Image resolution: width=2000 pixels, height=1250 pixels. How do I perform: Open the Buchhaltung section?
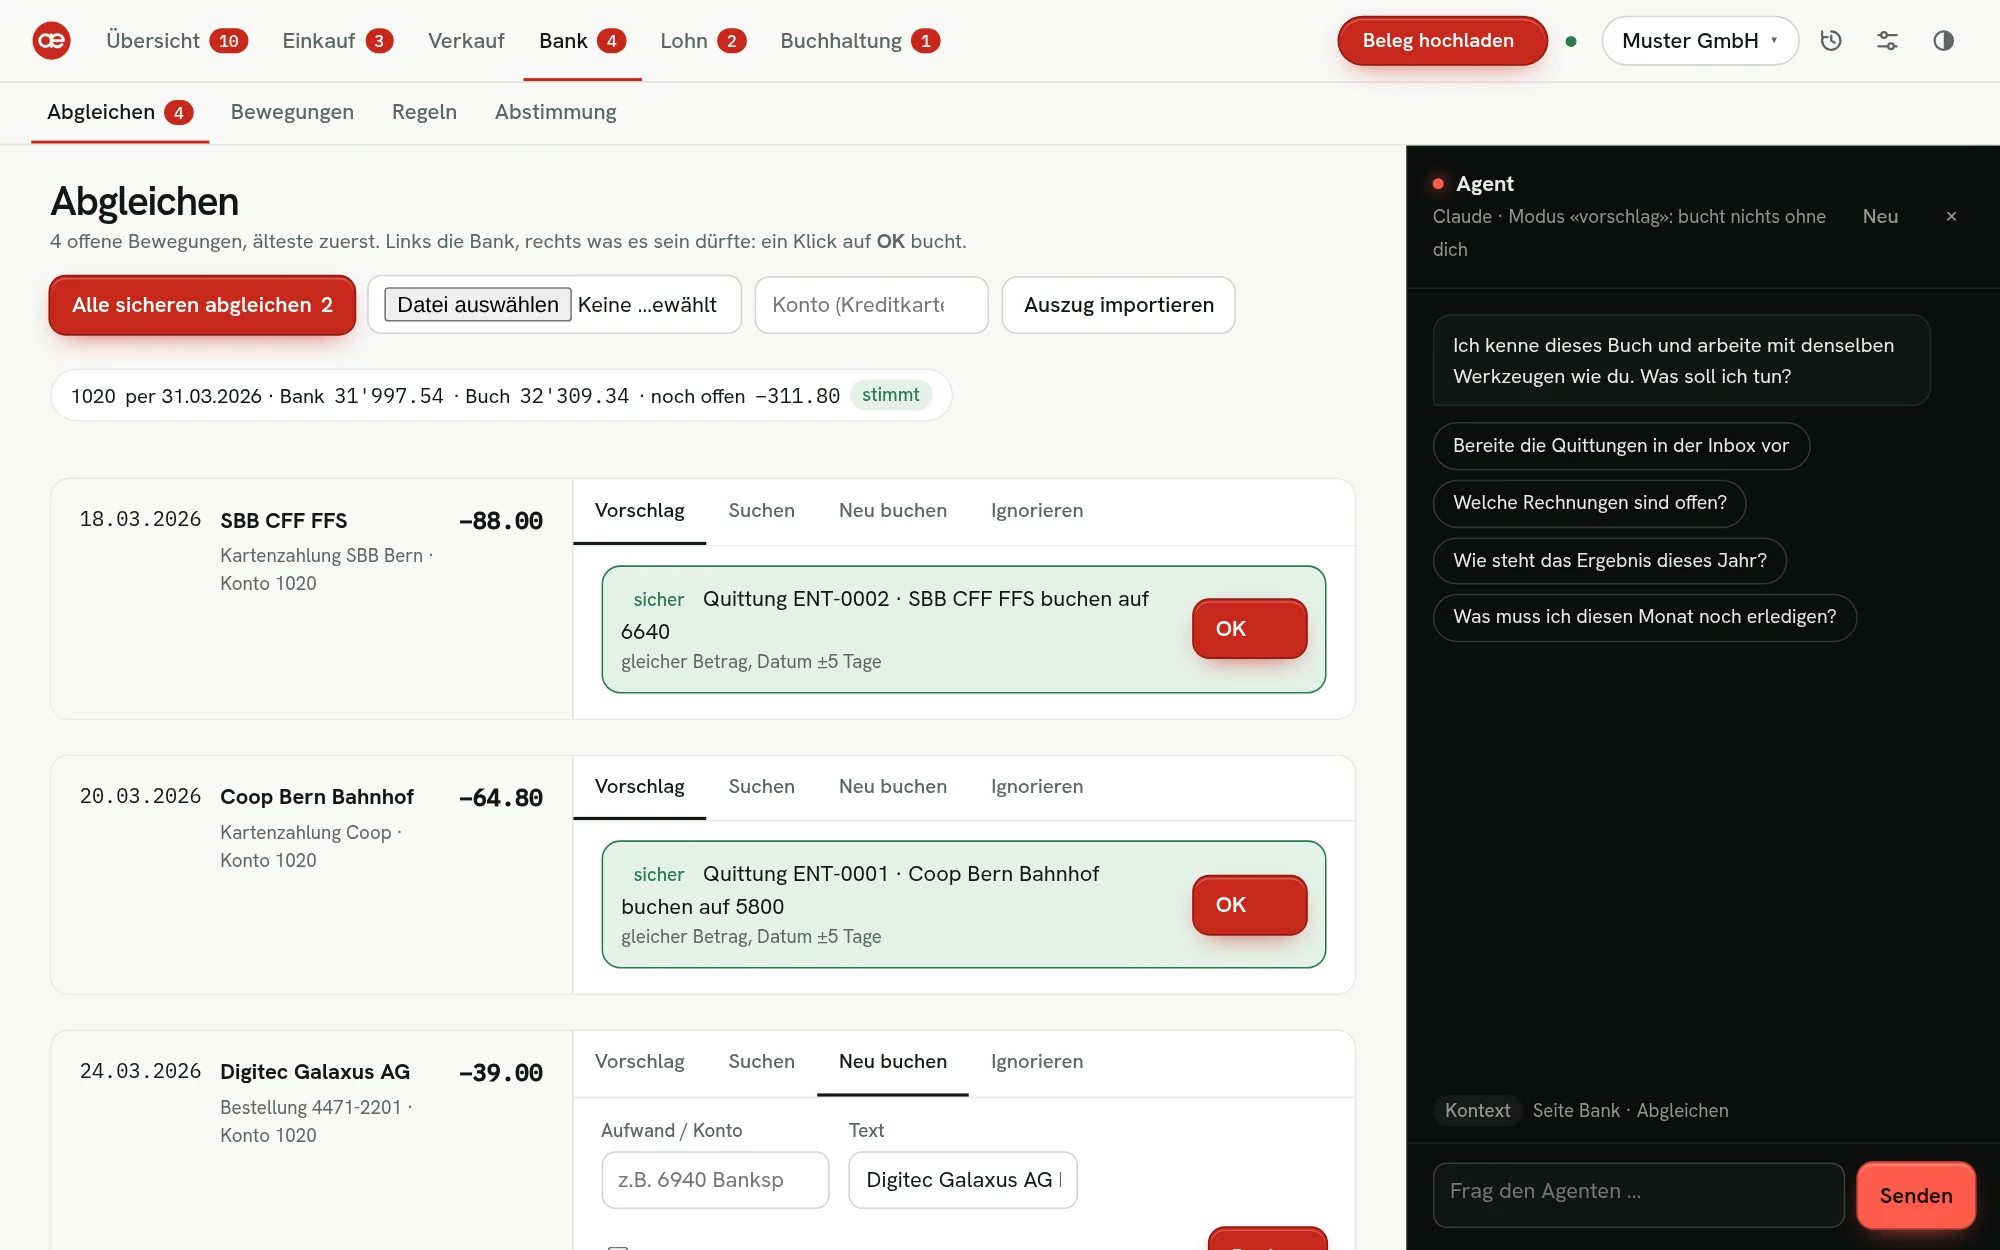coord(860,41)
